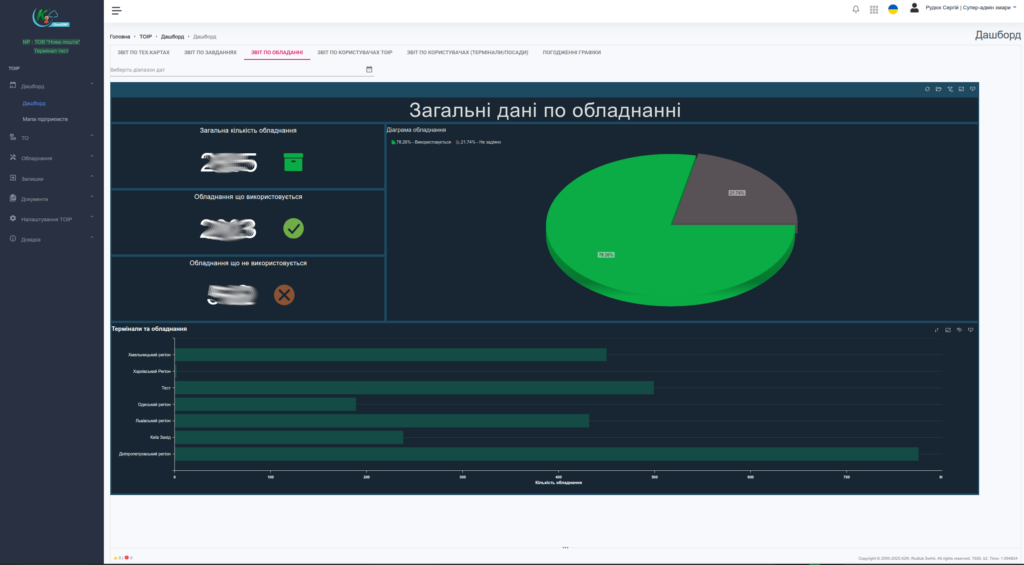Open the user account dropdown

[x=970, y=8]
